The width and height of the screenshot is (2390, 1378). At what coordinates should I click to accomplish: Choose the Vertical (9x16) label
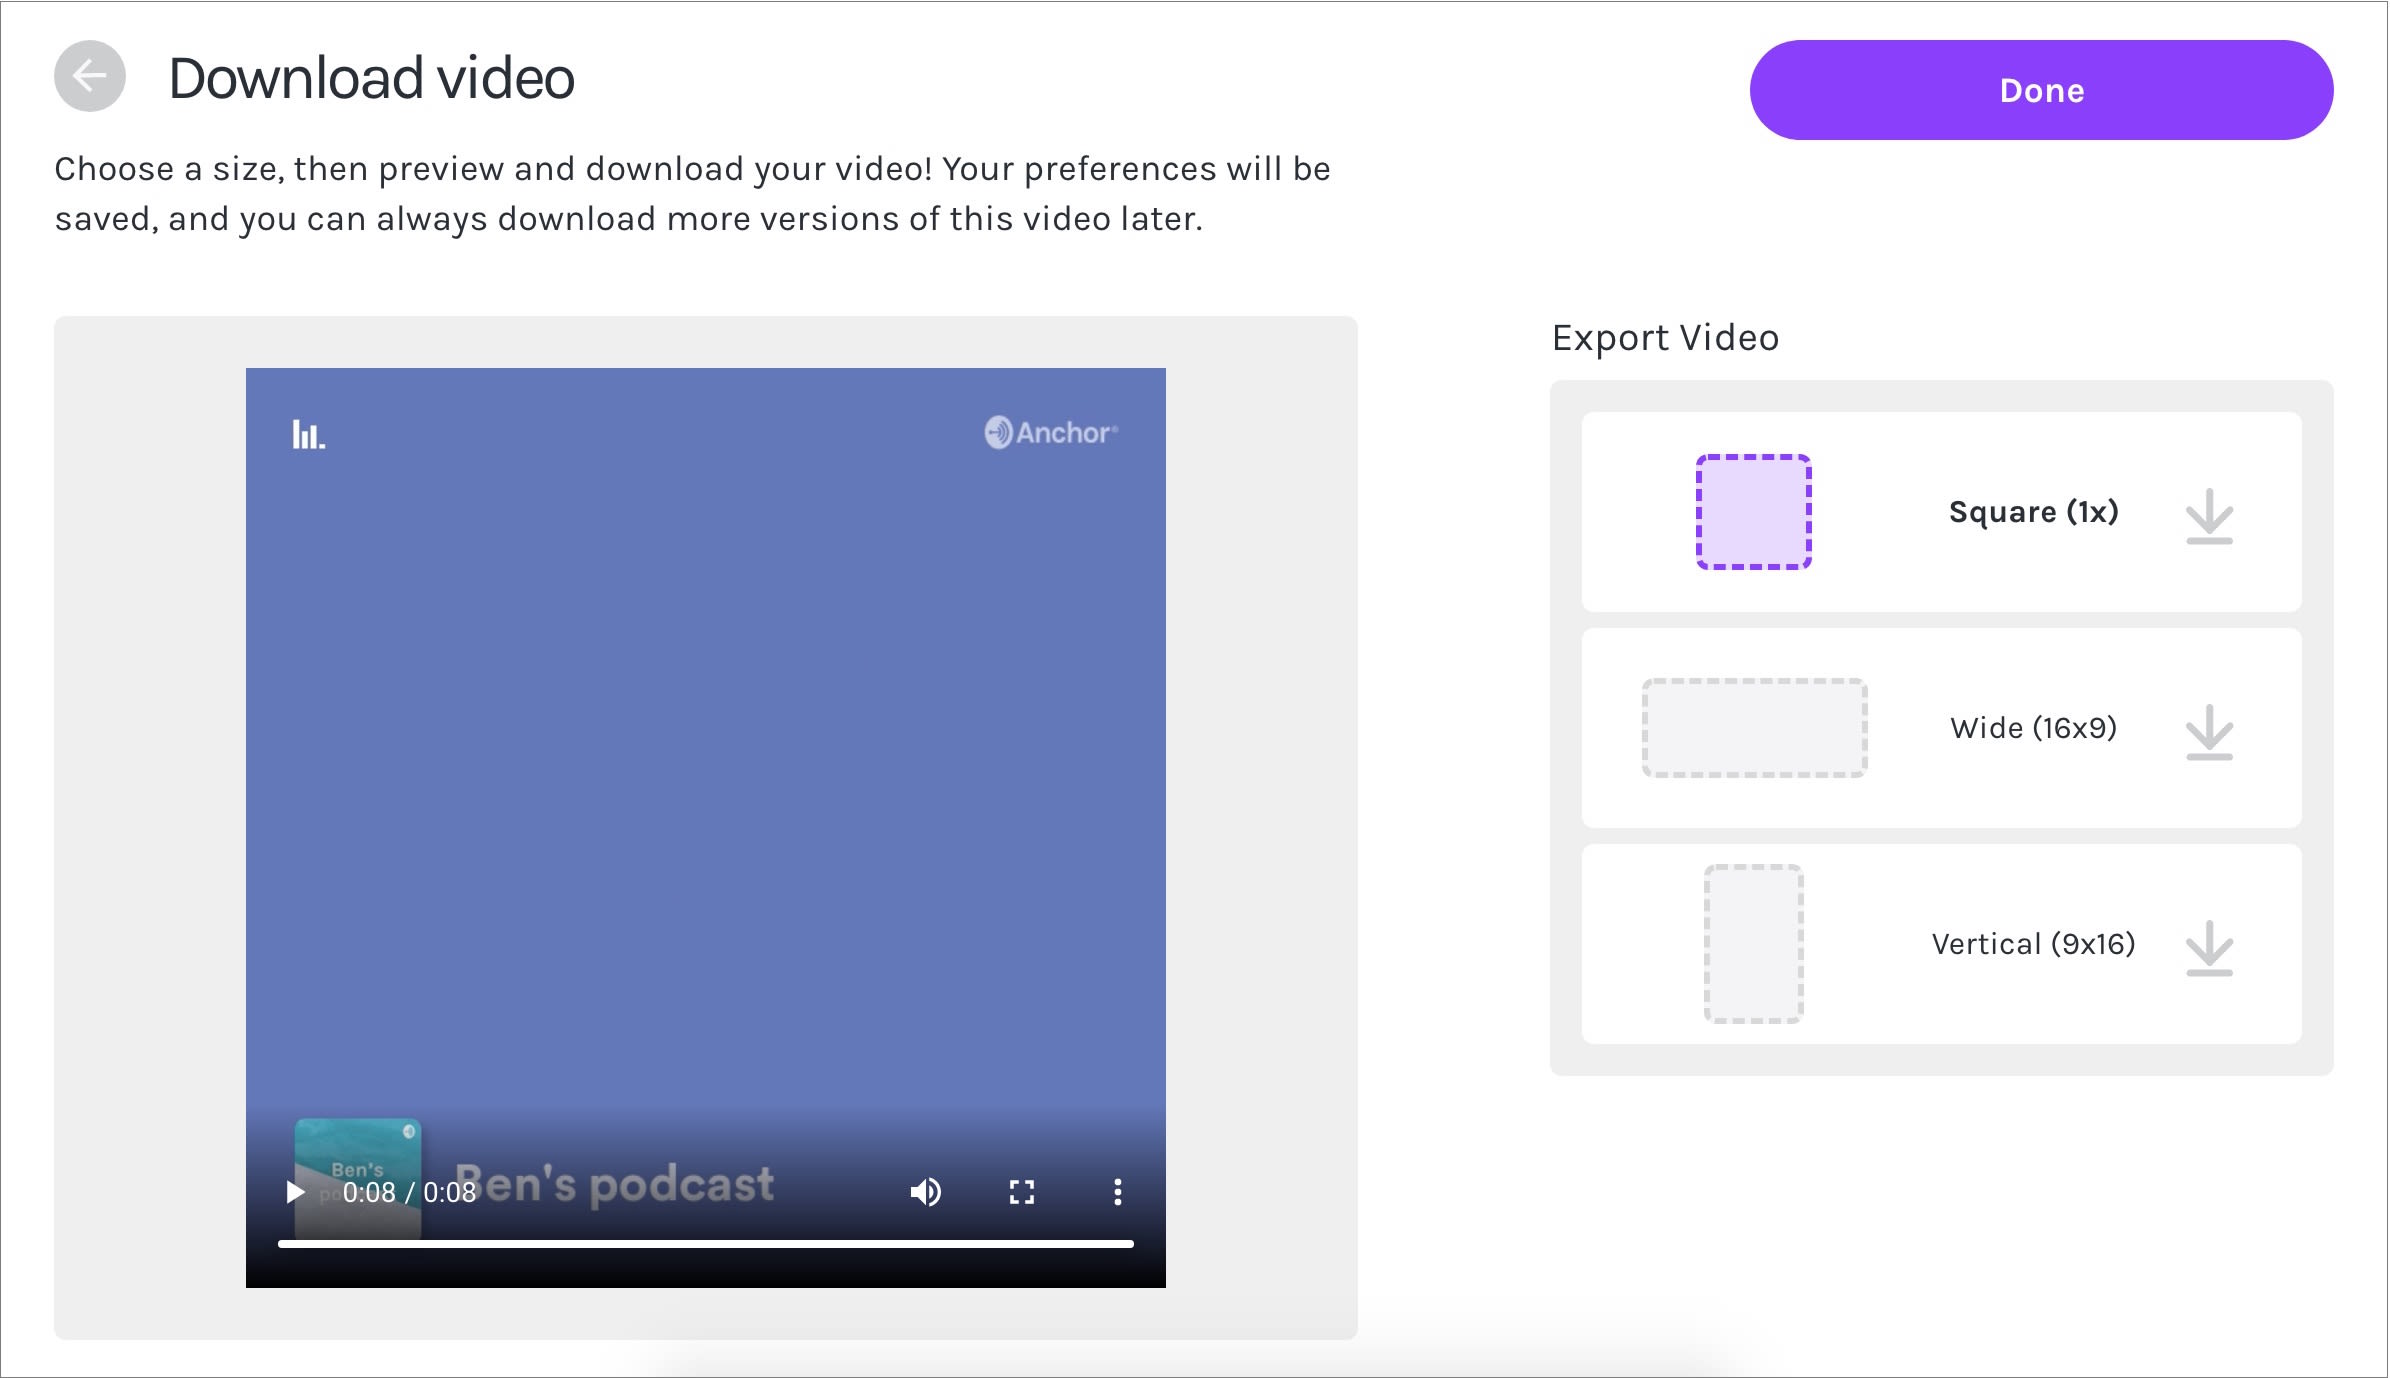click(2033, 944)
